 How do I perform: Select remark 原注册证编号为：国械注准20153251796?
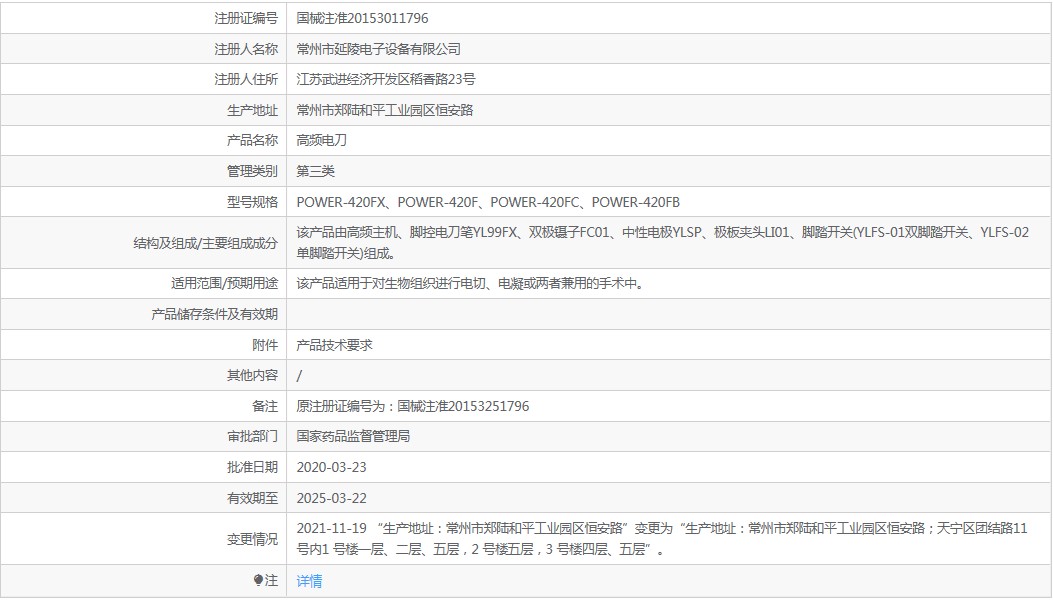413,406
